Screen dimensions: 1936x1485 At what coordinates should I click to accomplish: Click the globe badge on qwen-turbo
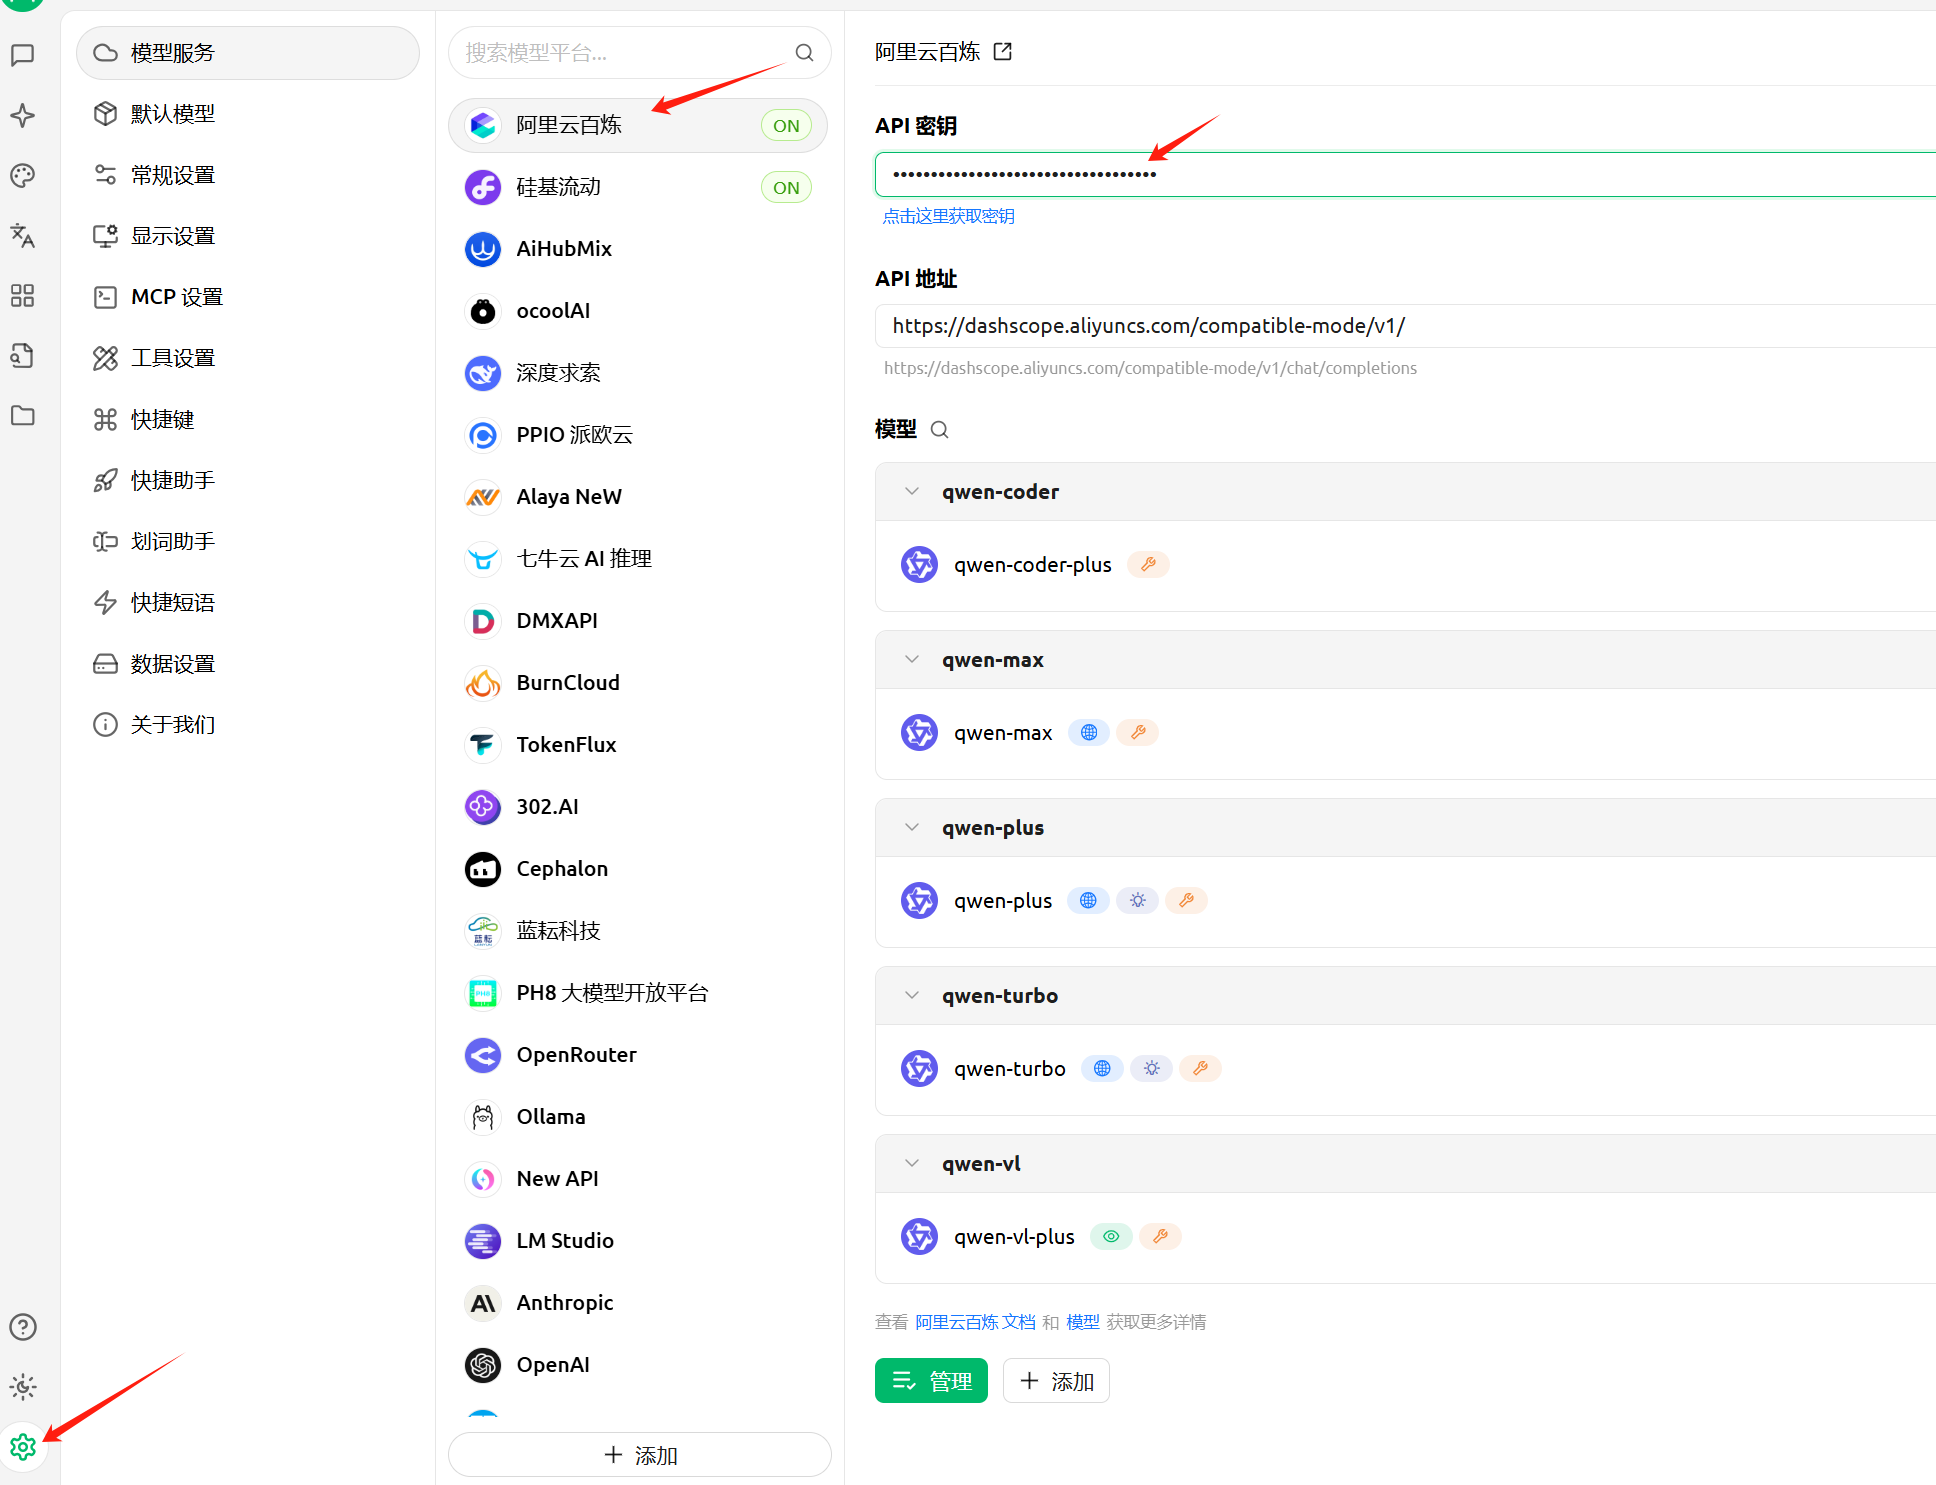(1102, 1068)
